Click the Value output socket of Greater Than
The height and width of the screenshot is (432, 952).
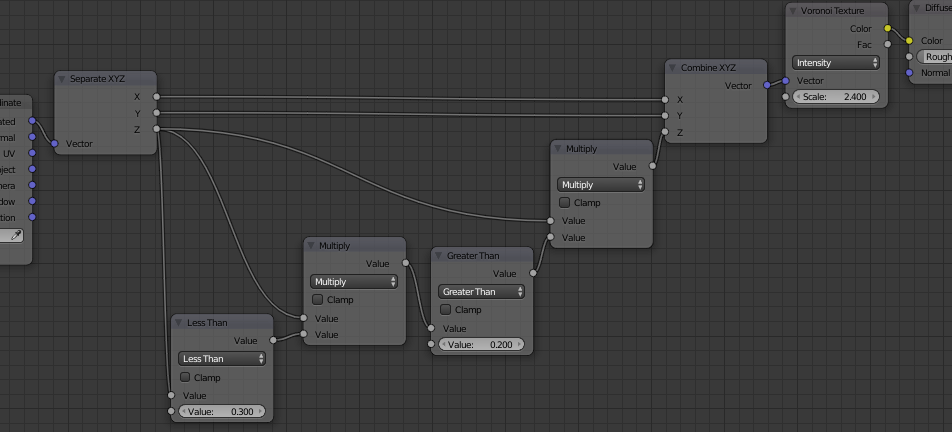(532, 273)
